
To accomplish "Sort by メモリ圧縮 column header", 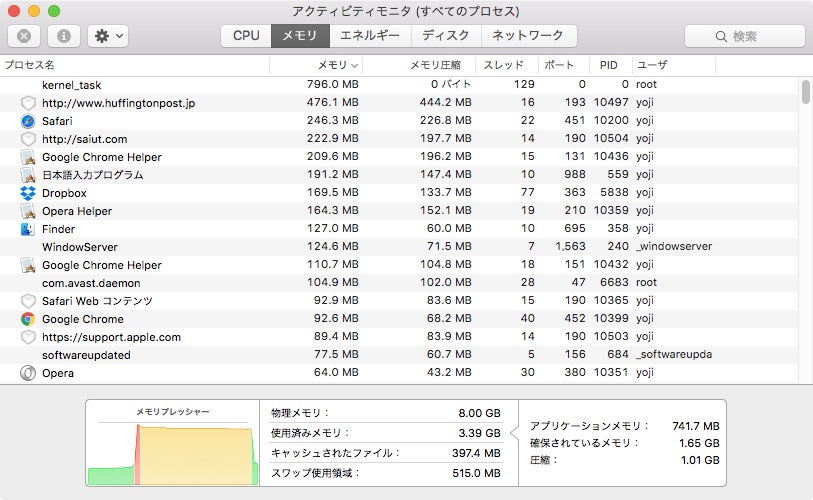I will coord(419,65).
